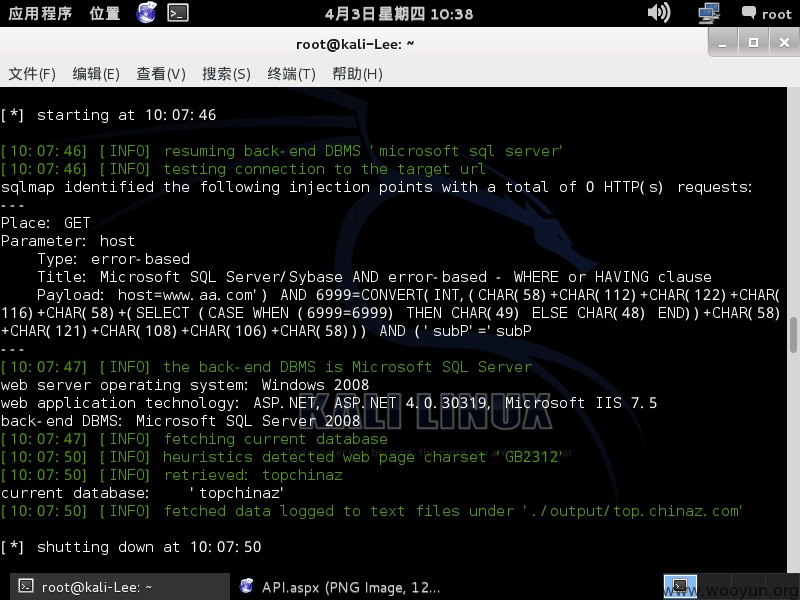
Task: Click 'heuristics detected web page charset' line
Action: tap(281, 457)
